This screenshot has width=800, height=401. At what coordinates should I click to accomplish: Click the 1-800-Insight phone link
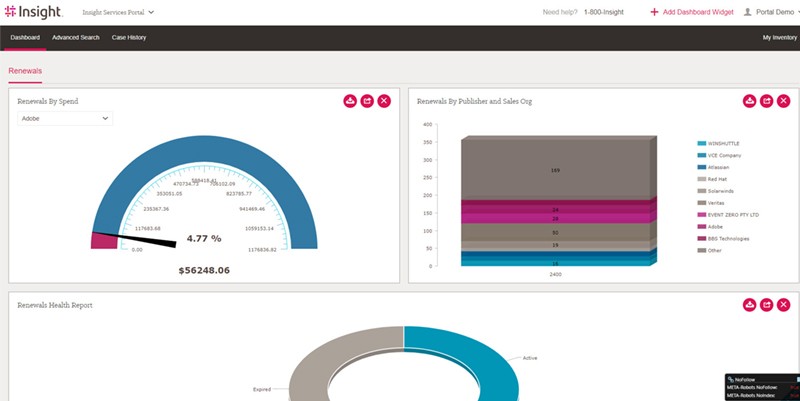(x=604, y=12)
